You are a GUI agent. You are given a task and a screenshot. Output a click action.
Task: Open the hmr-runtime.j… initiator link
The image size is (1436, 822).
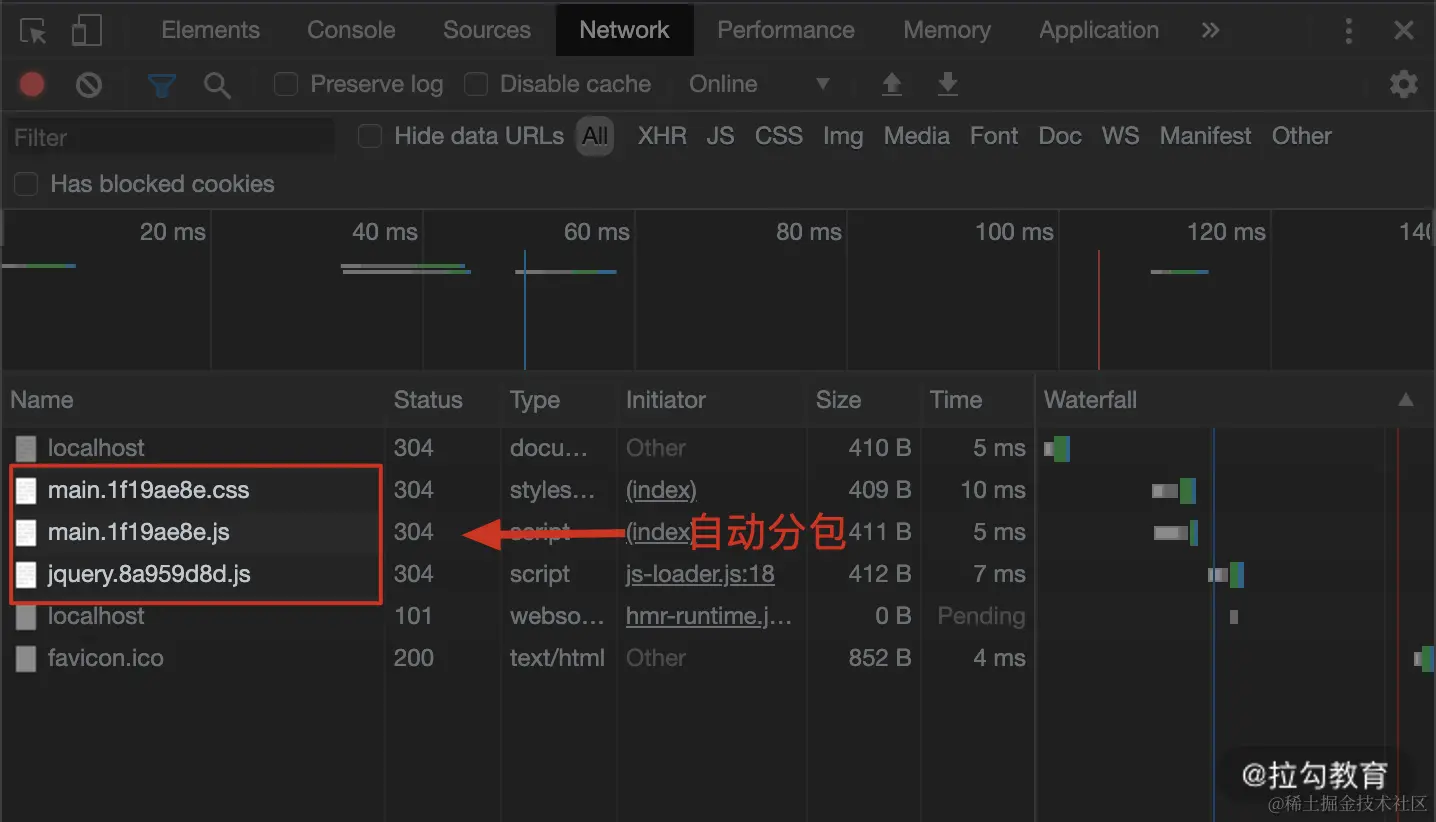coord(709,616)
